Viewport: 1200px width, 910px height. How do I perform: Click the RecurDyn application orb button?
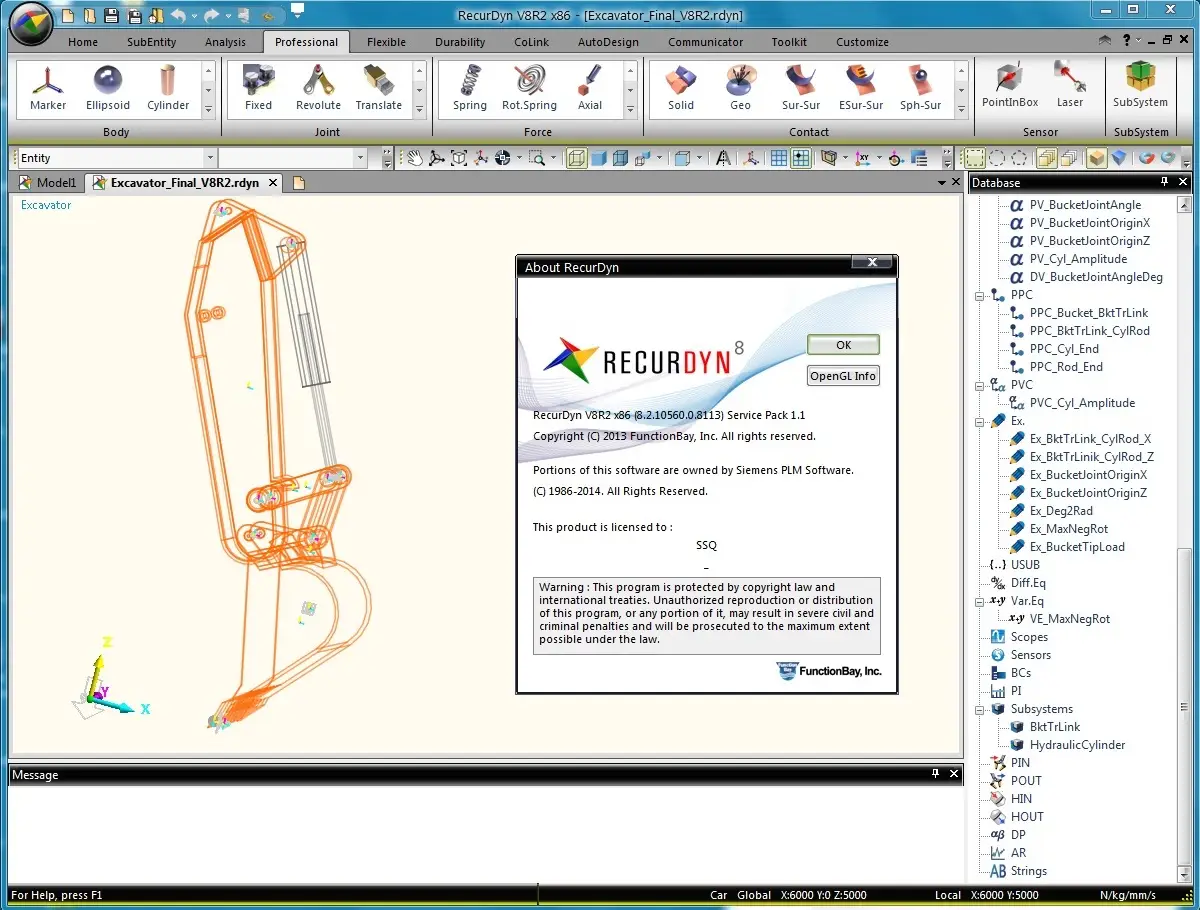(30, 24)
